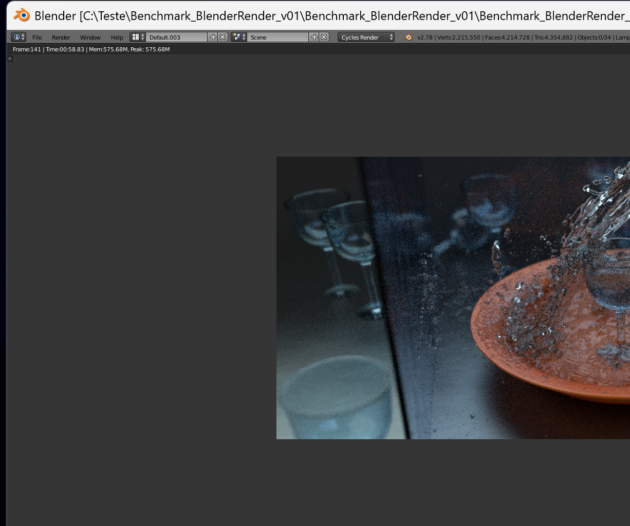Image resolution: width=630 pixels, height=526 pixels.
Task: Edit the Default.003 screen layout name
Action: click(175, 37)
